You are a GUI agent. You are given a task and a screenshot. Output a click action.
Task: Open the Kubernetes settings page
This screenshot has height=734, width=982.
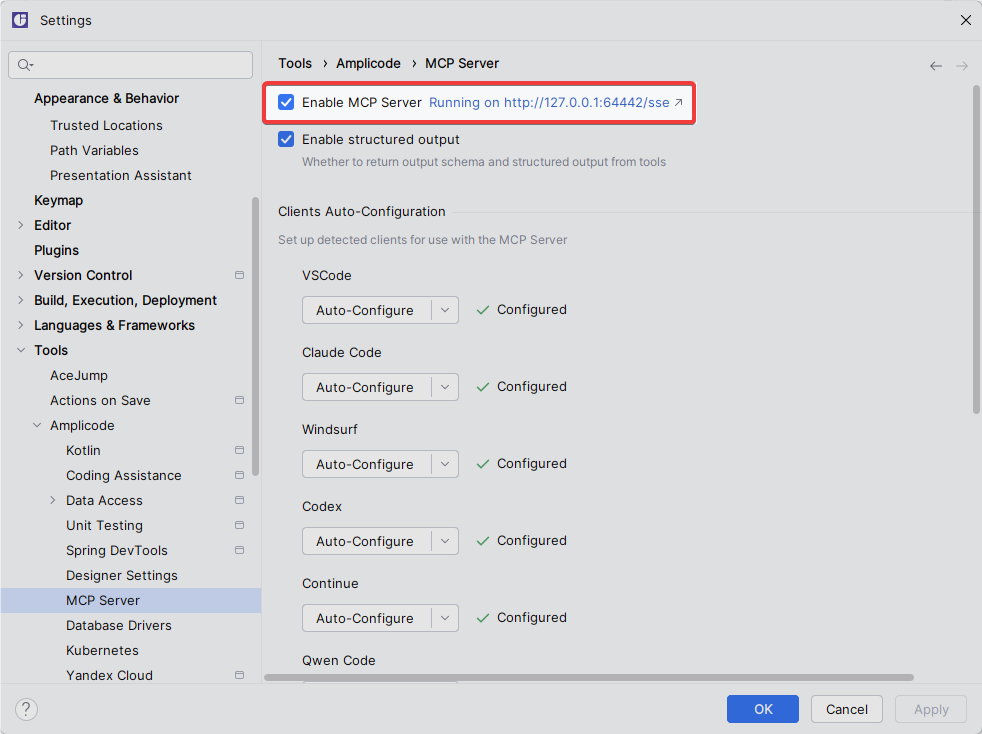point(103,651)
